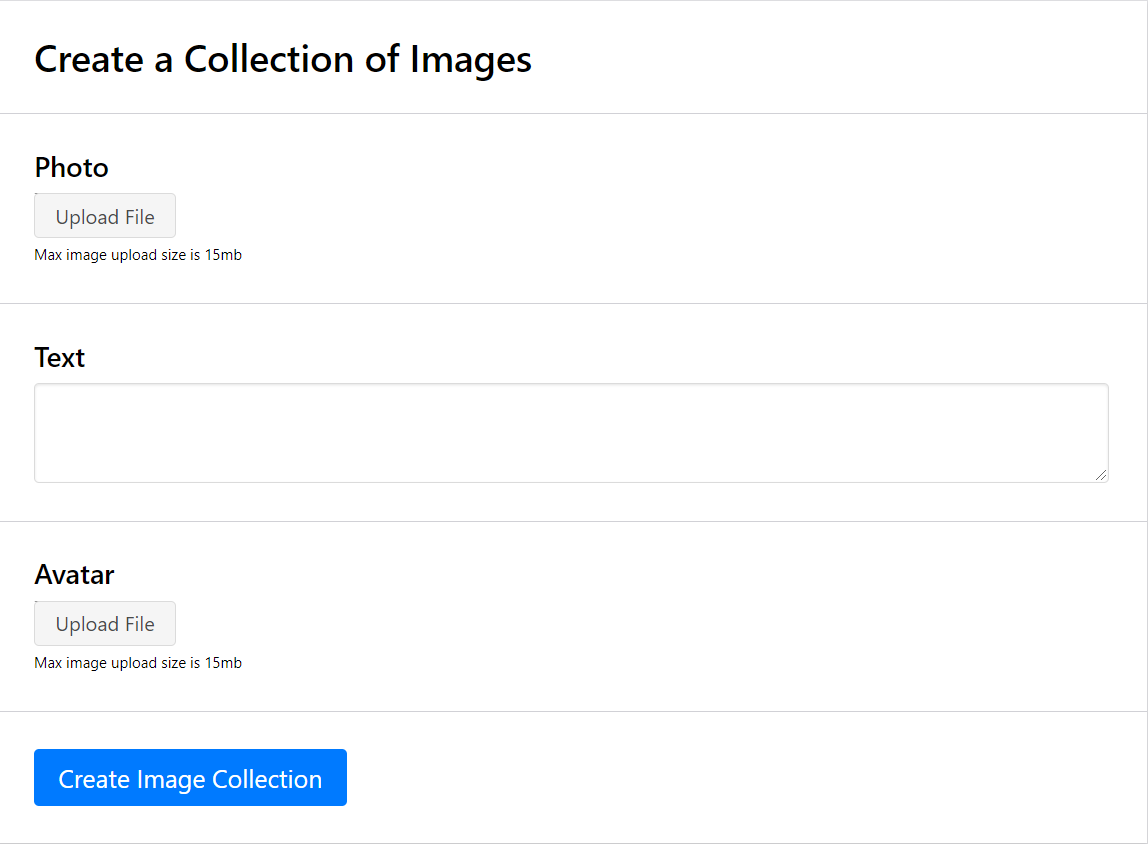Screen dimensions: 1148x844
Task: Click the textarea resize handle corner
Action: (1101, 475)
